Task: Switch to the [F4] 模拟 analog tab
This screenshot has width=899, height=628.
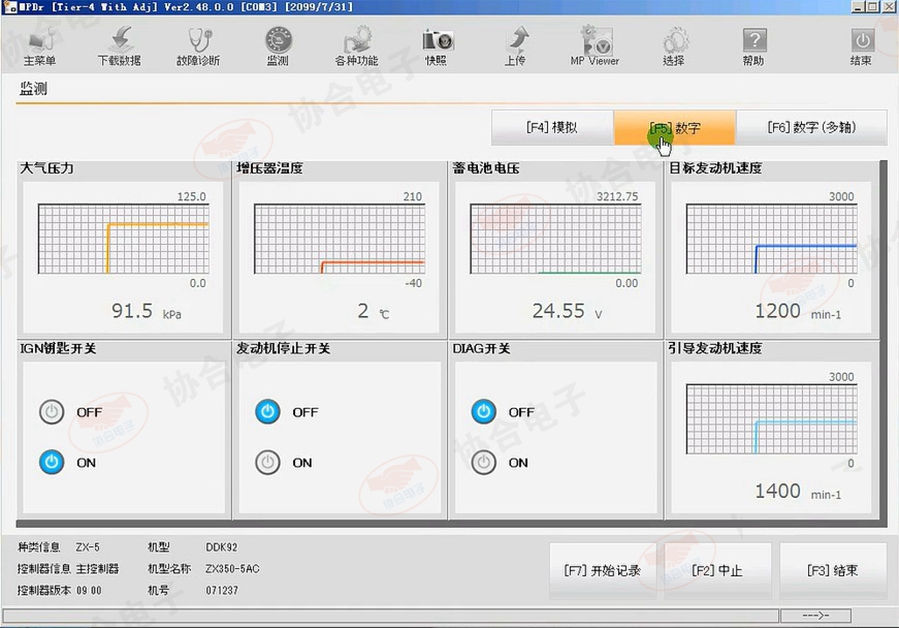Action: (x=551, y=128)
